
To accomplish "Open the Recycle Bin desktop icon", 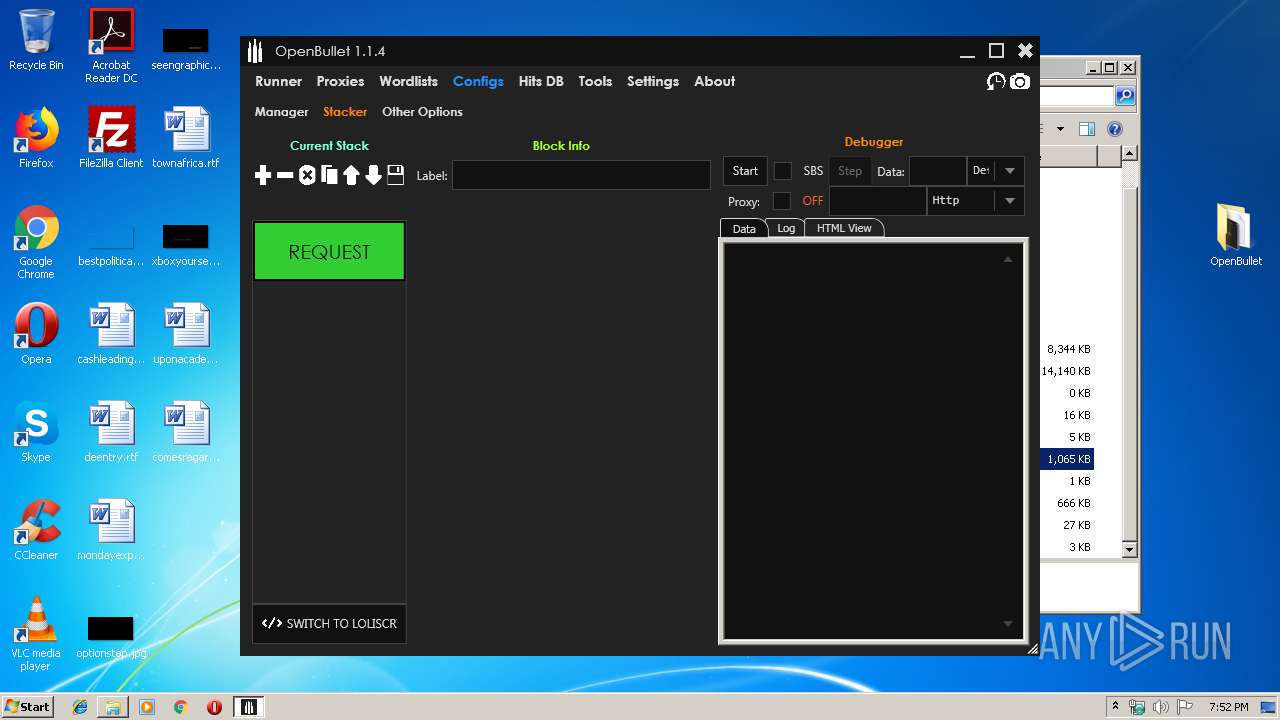I will [36, 41].
